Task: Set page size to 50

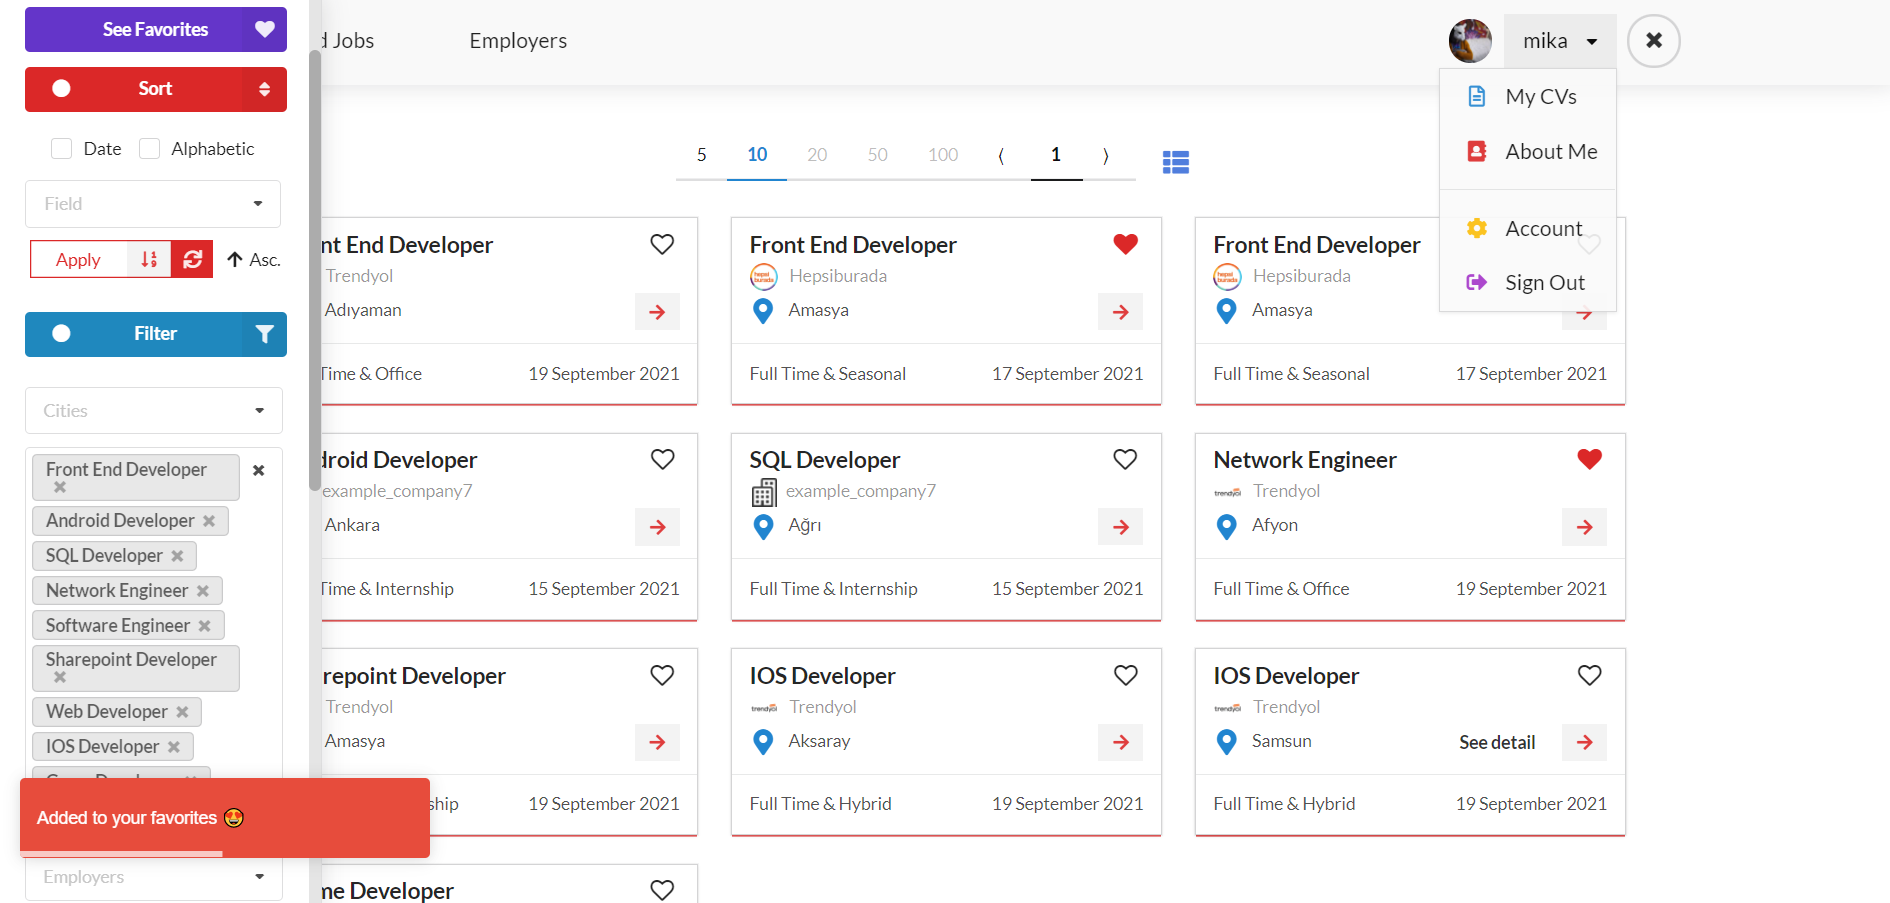Action: [878, 155]
